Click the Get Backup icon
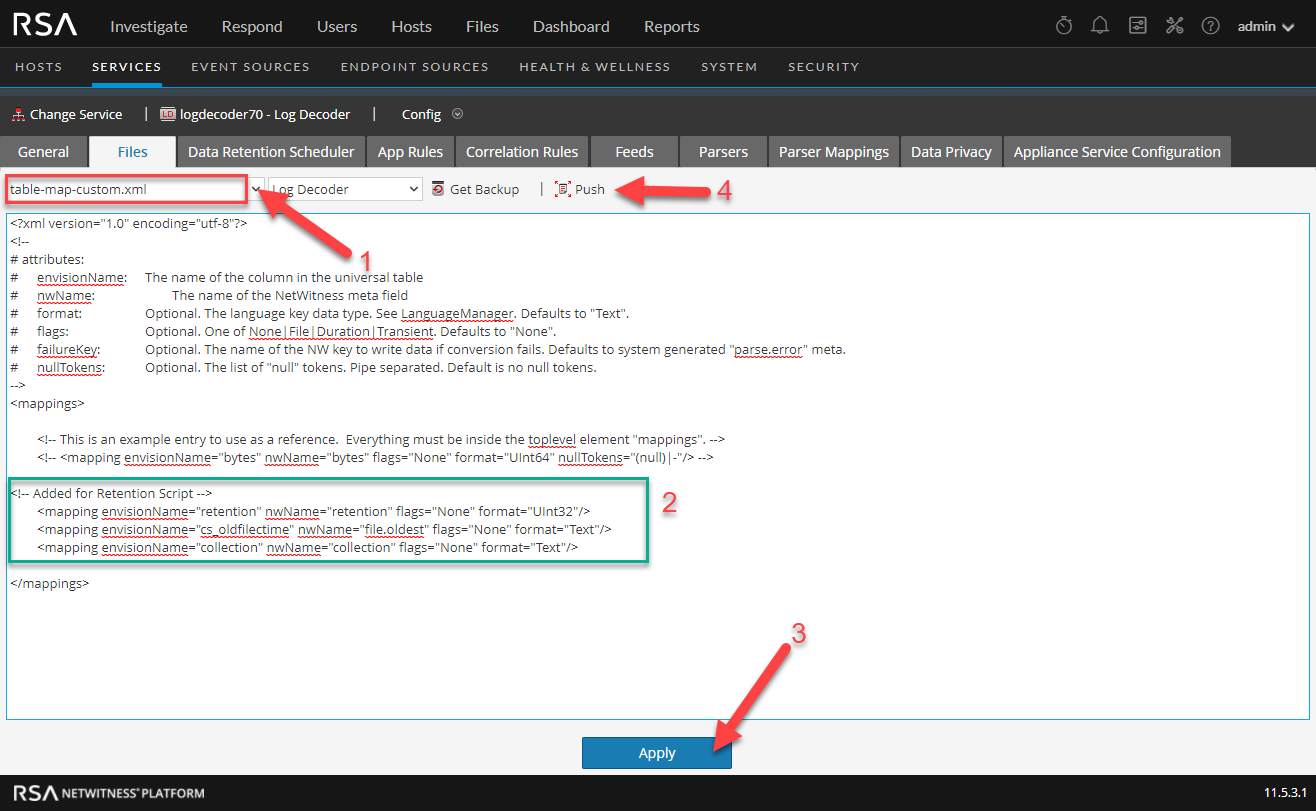 pyautogui.click(x=438, y=189)
